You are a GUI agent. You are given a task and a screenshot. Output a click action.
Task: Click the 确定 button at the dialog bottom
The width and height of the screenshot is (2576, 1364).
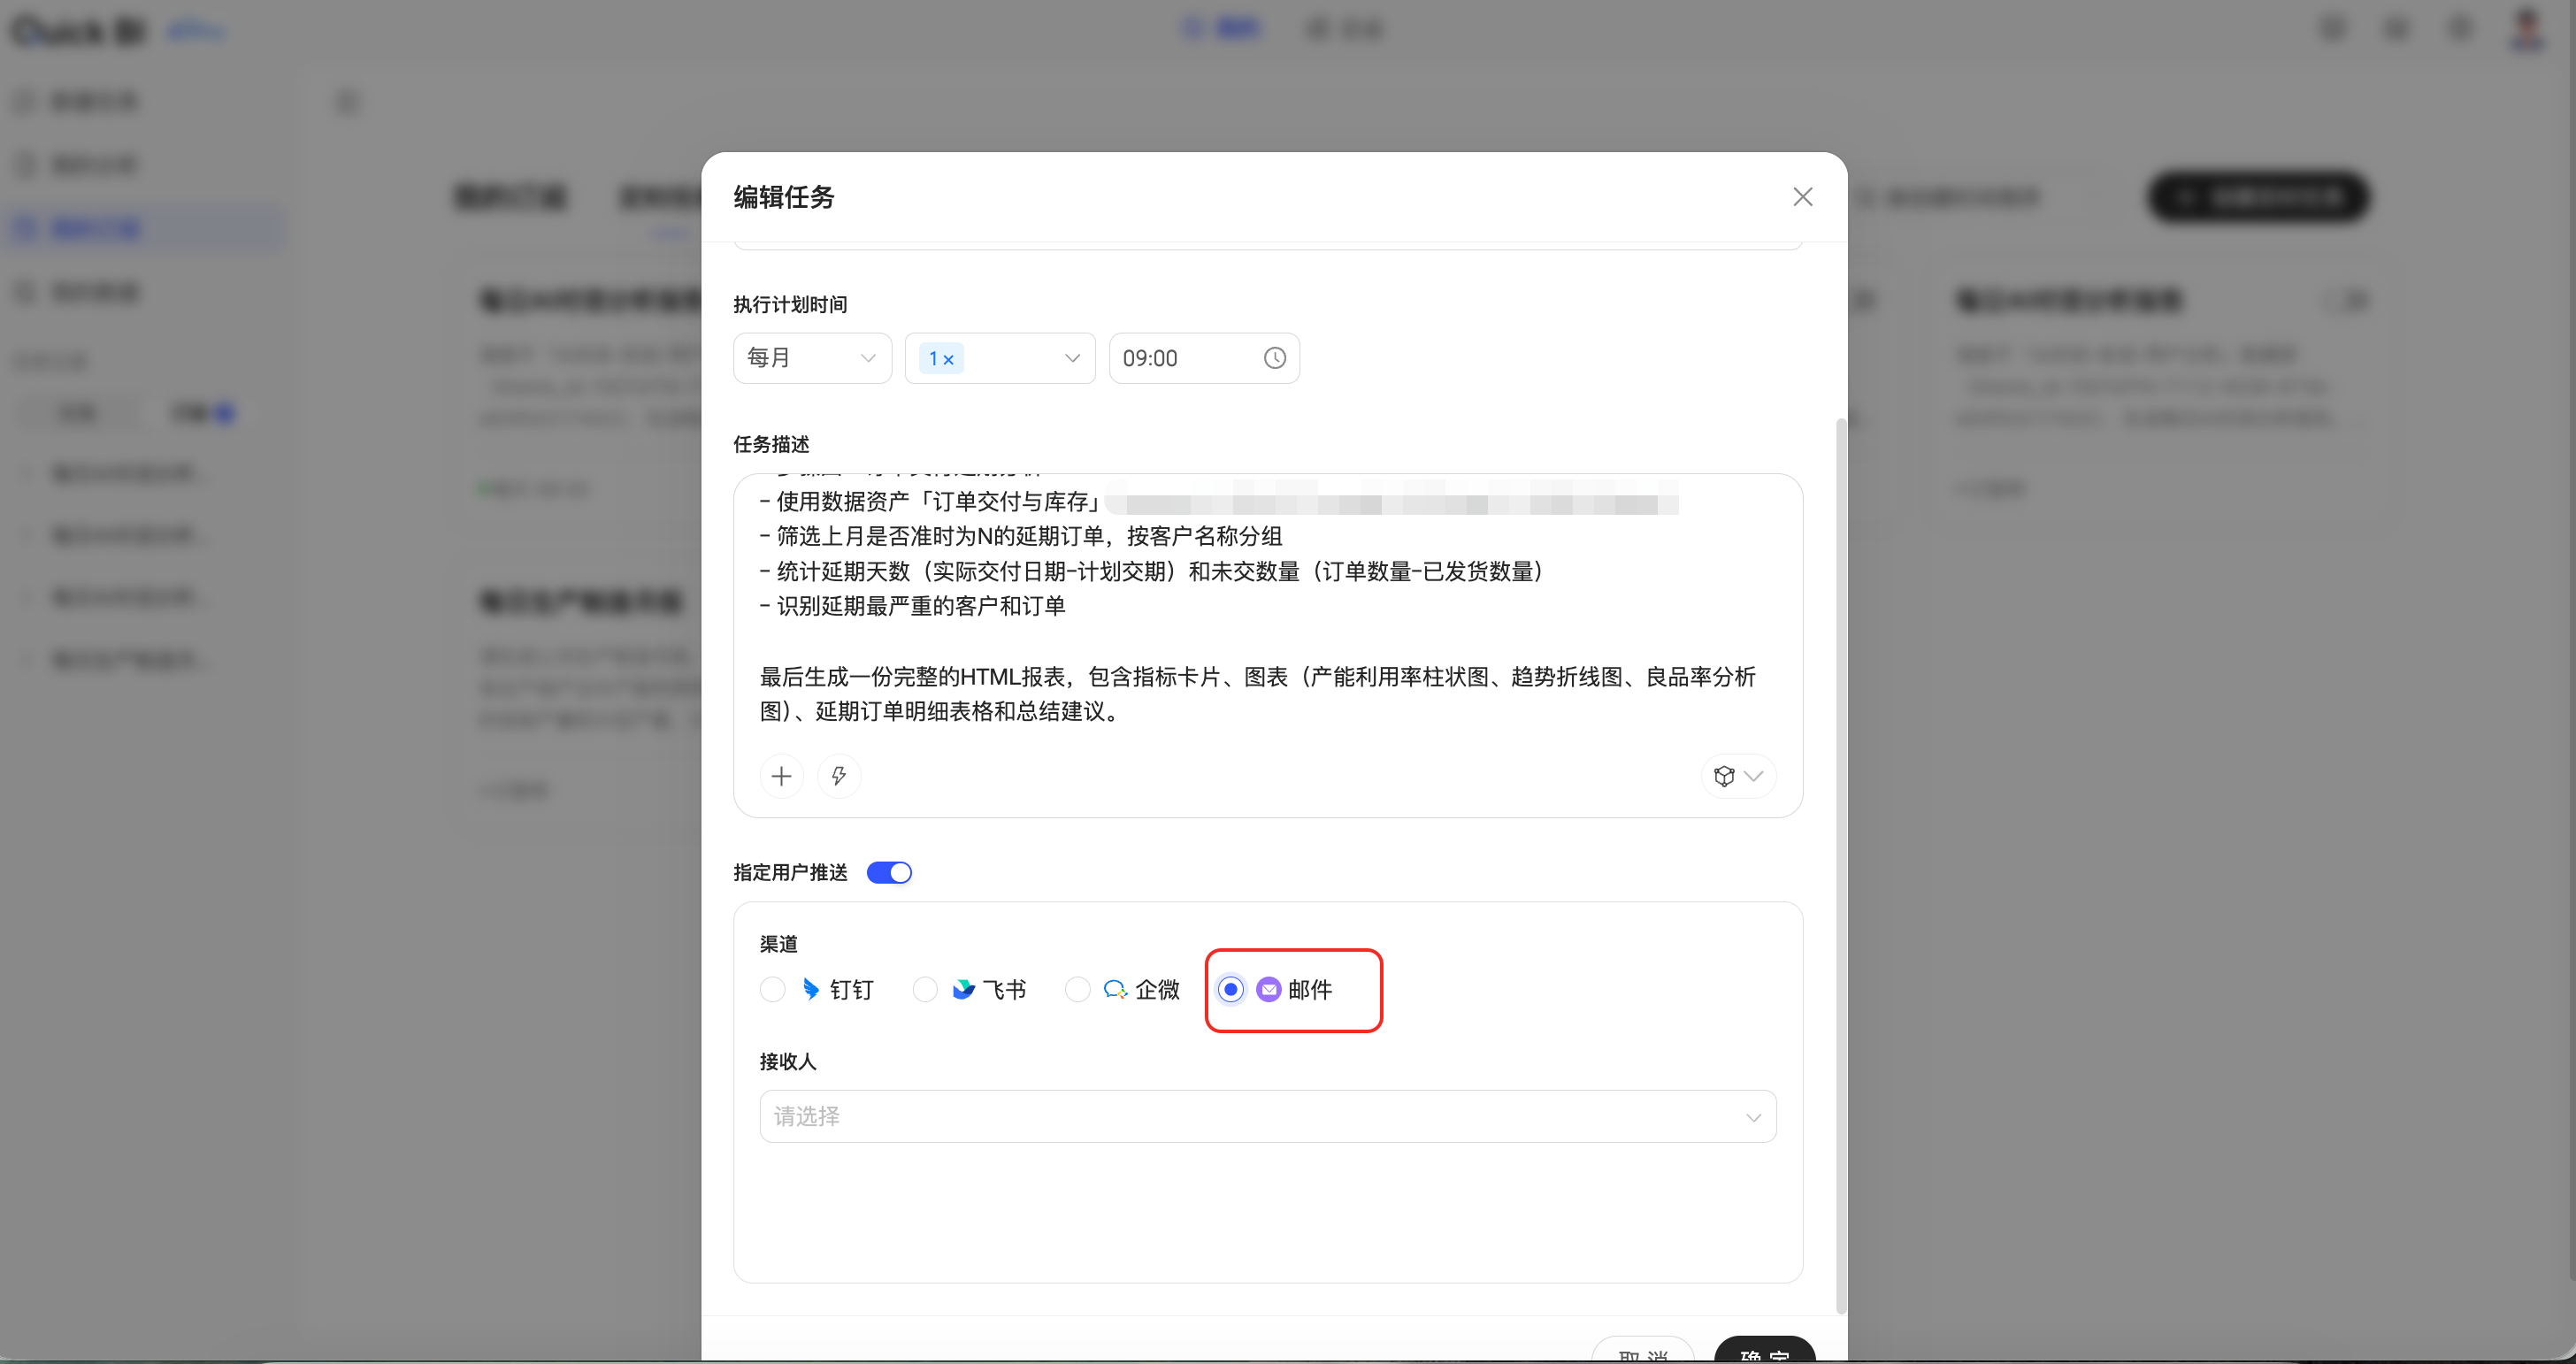(1764, 1350)
